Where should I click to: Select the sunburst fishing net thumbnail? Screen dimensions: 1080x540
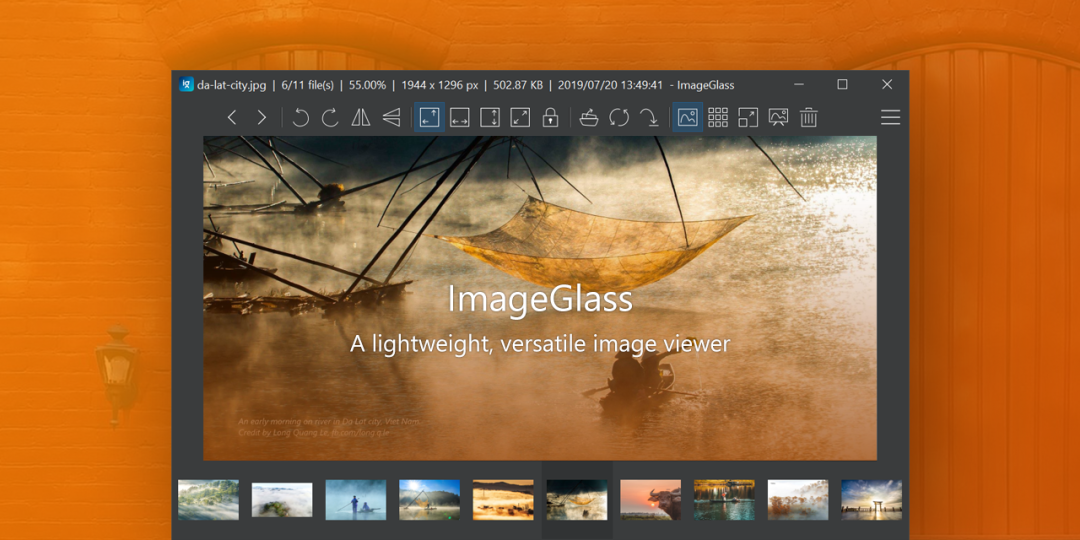(x=430, y=500)
